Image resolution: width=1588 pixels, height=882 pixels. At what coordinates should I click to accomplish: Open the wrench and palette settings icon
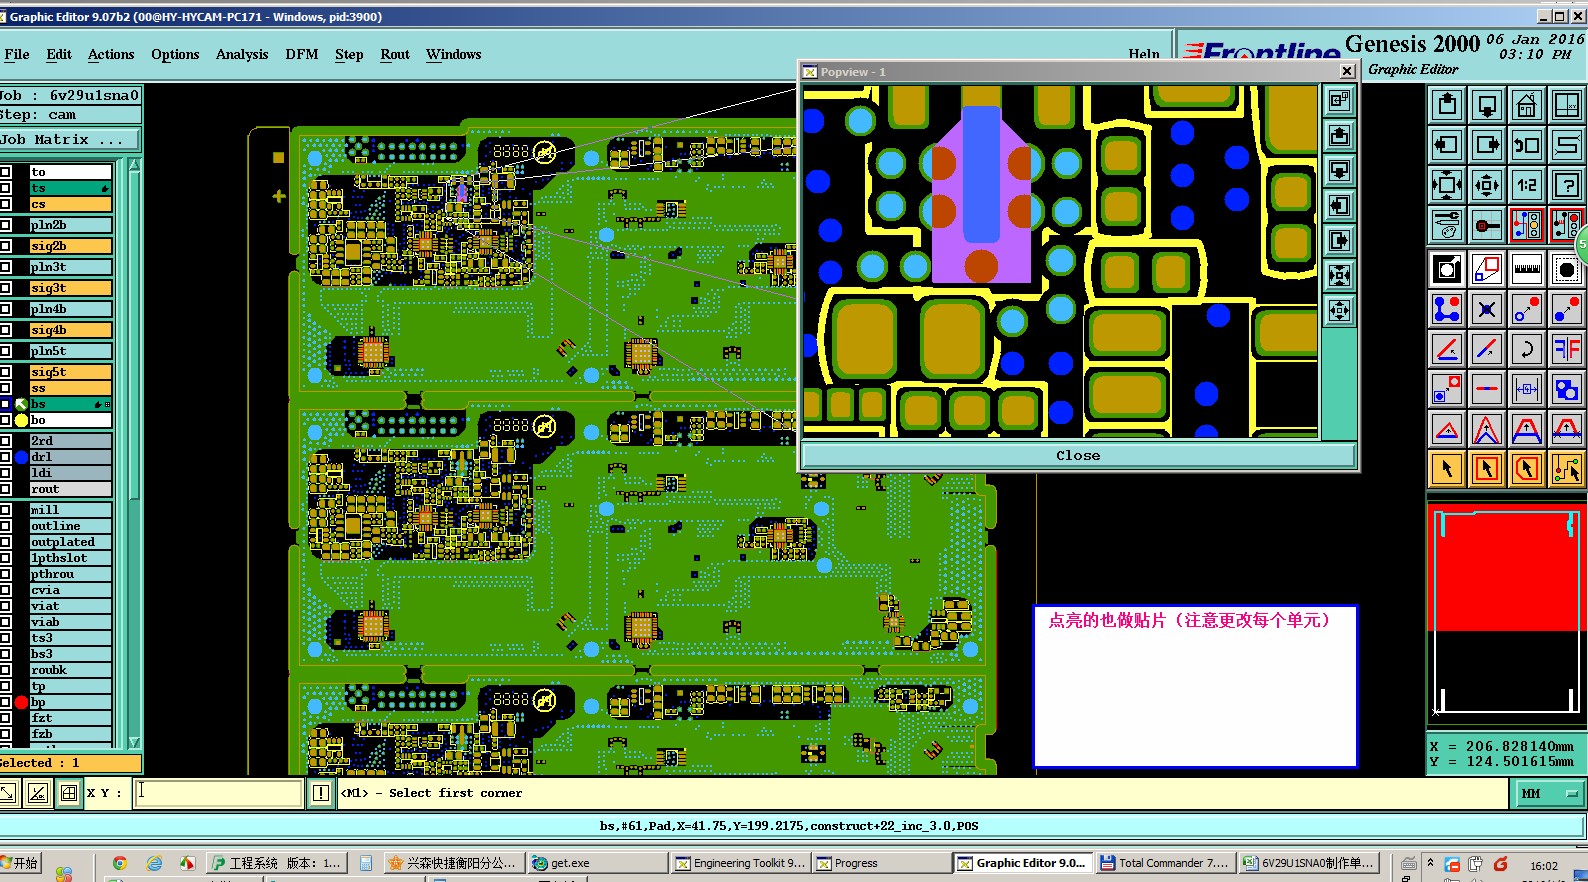(x=1447, y=225)
